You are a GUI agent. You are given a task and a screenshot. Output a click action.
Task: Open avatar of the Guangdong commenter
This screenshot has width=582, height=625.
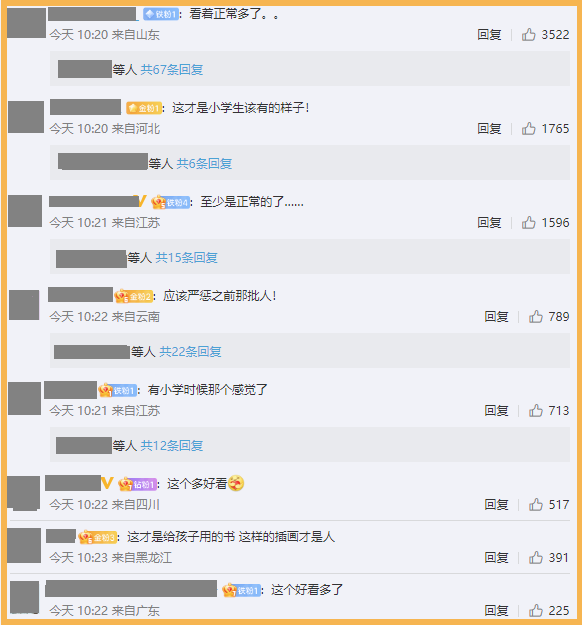24,597
